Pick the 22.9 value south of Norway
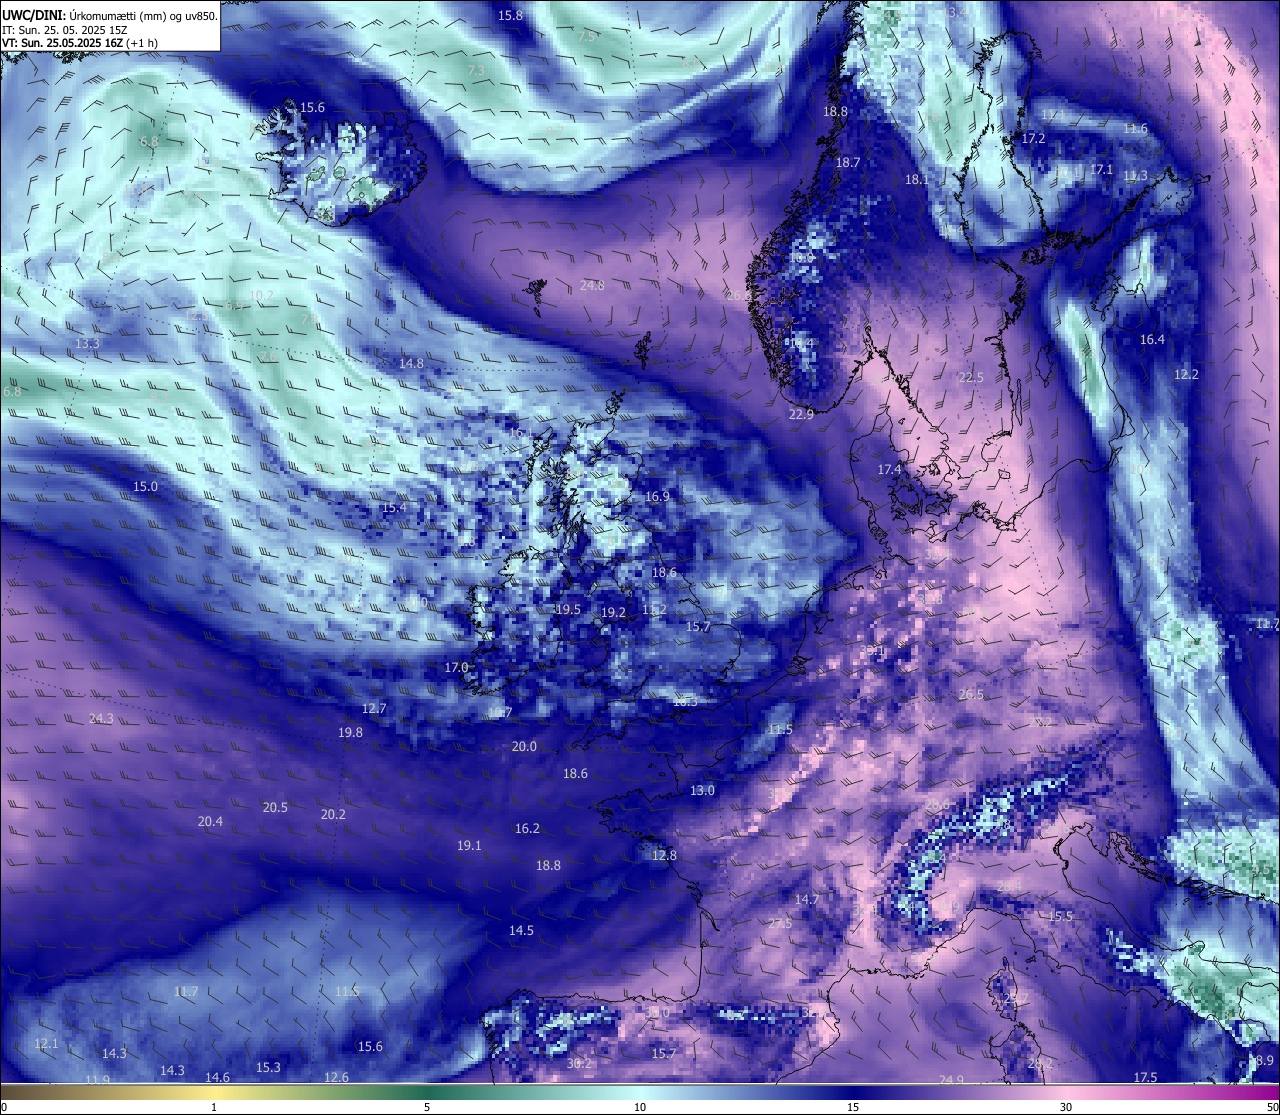This screenshot has width=1280, height=1115. point(801,414)
